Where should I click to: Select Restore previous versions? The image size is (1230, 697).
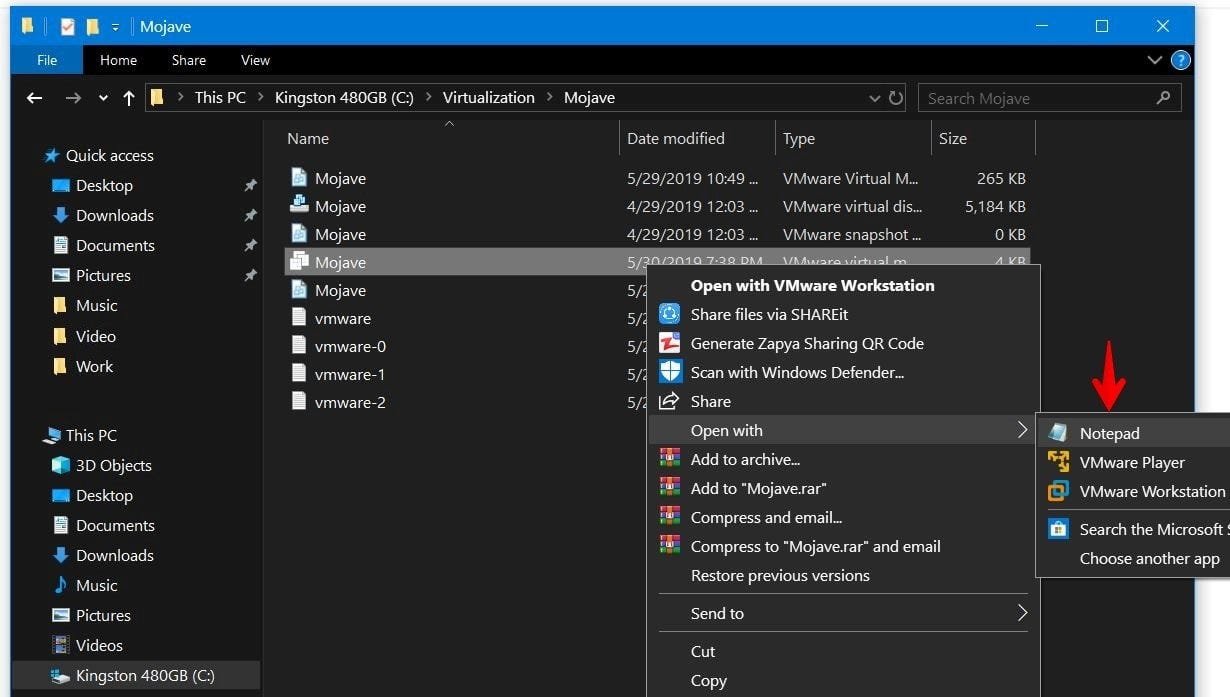click(780, 575)
